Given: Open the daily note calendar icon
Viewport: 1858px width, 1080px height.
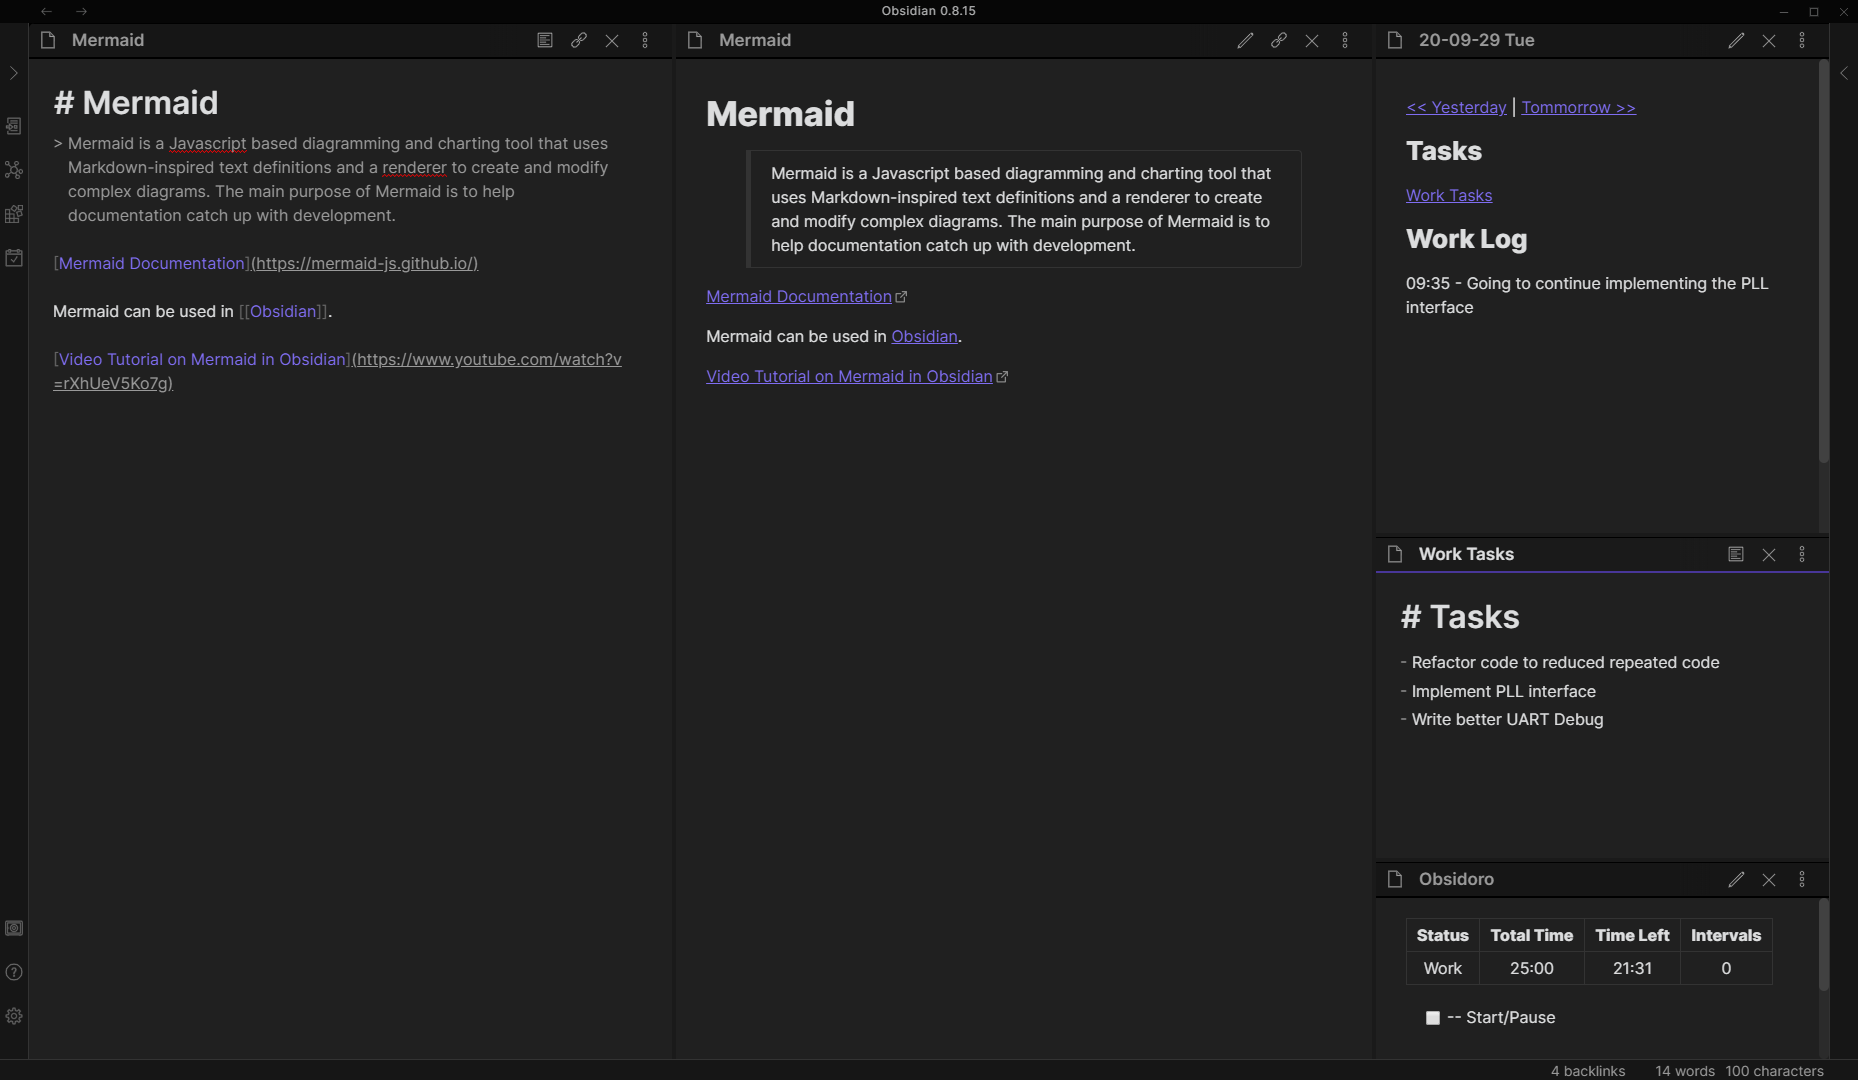Looking at the screenshot, I should click(14, 258).
